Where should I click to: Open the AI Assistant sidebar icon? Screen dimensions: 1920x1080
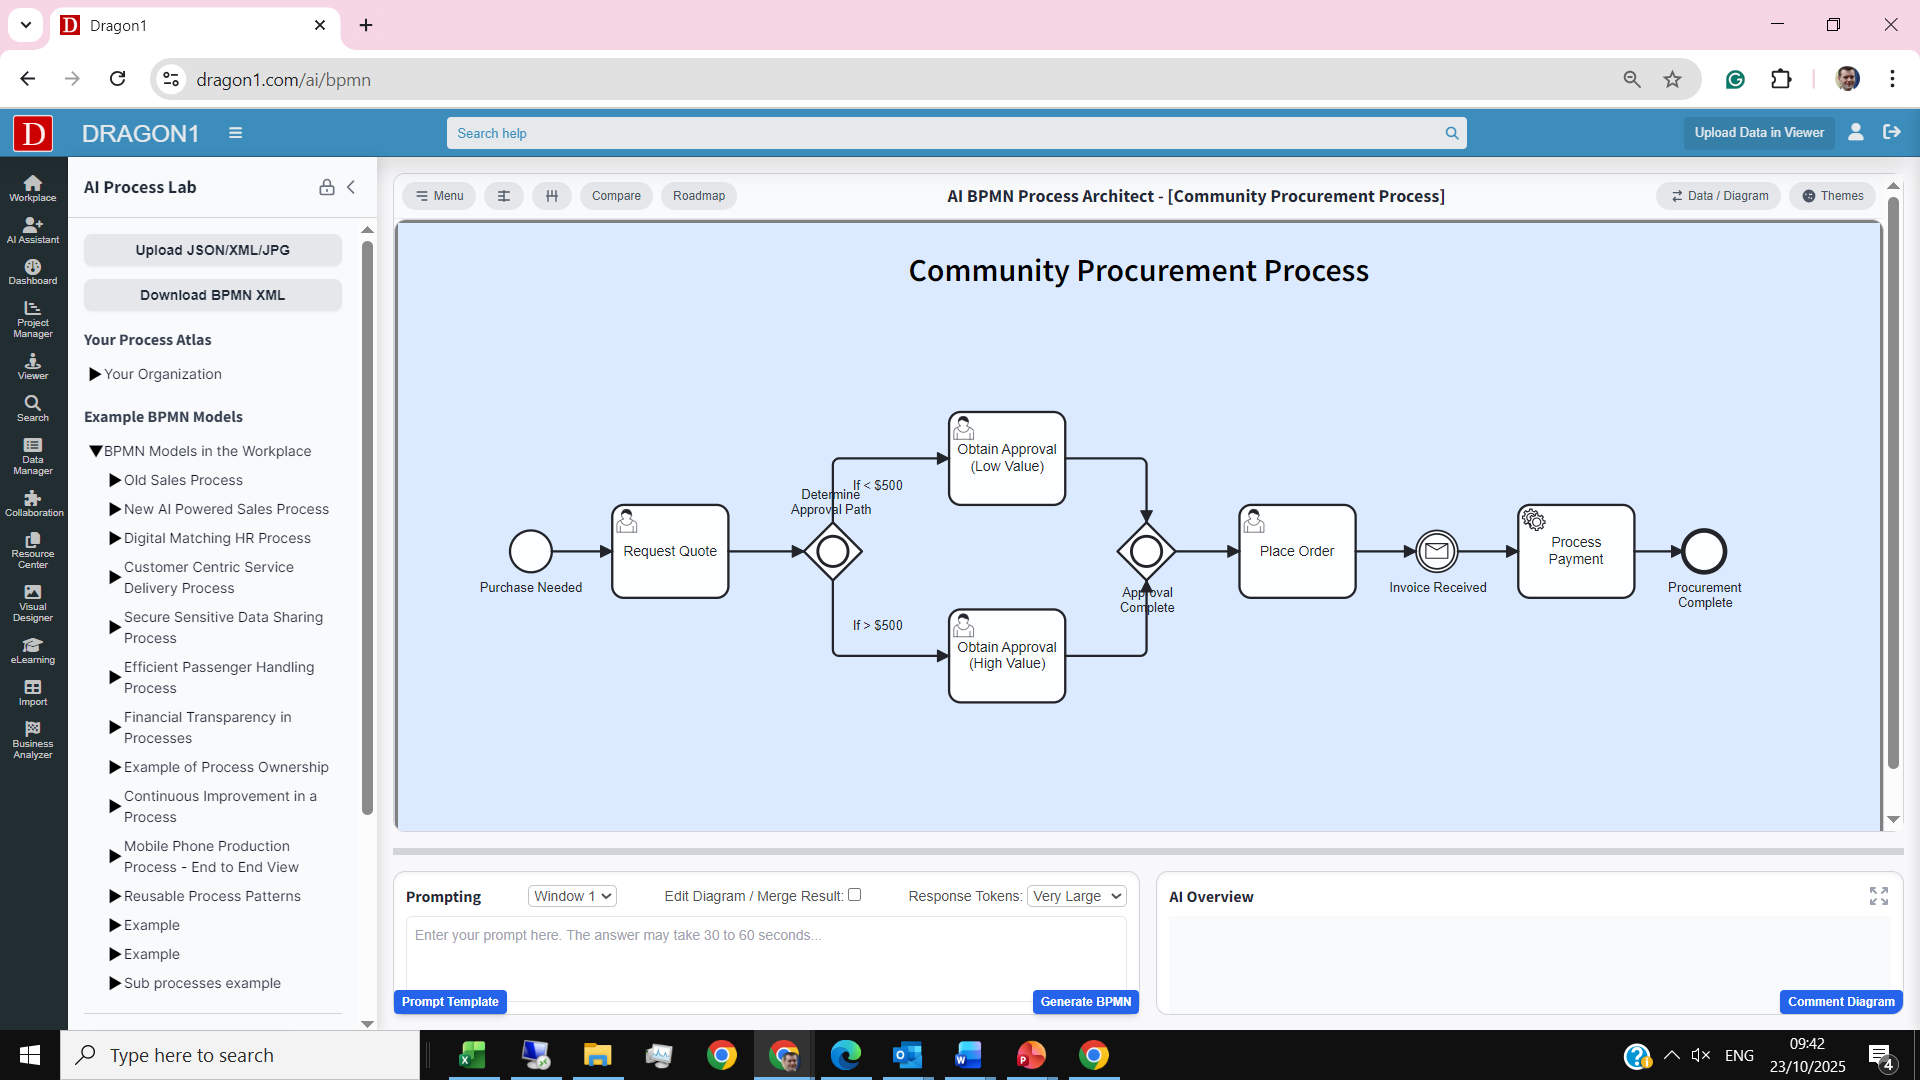(33, 230)
